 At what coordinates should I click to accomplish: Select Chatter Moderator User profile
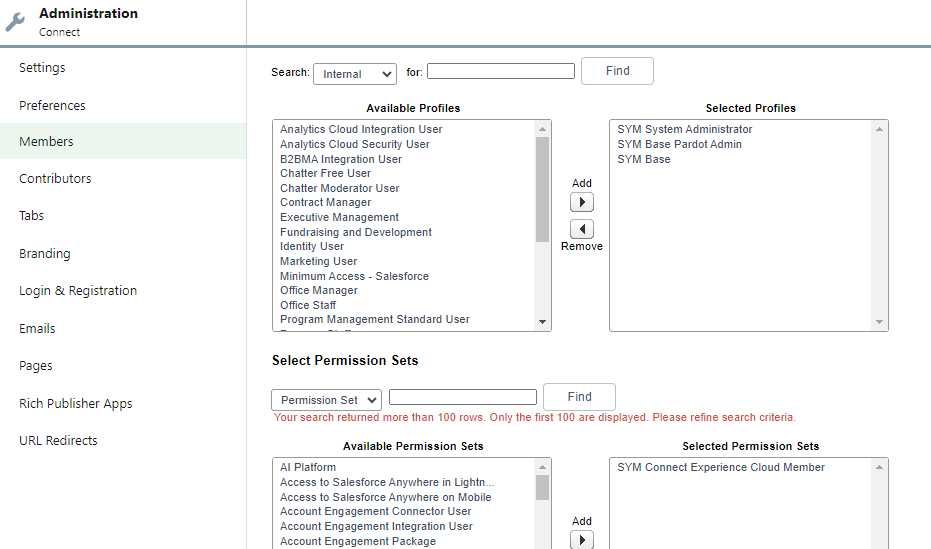(x=340, y=188)
